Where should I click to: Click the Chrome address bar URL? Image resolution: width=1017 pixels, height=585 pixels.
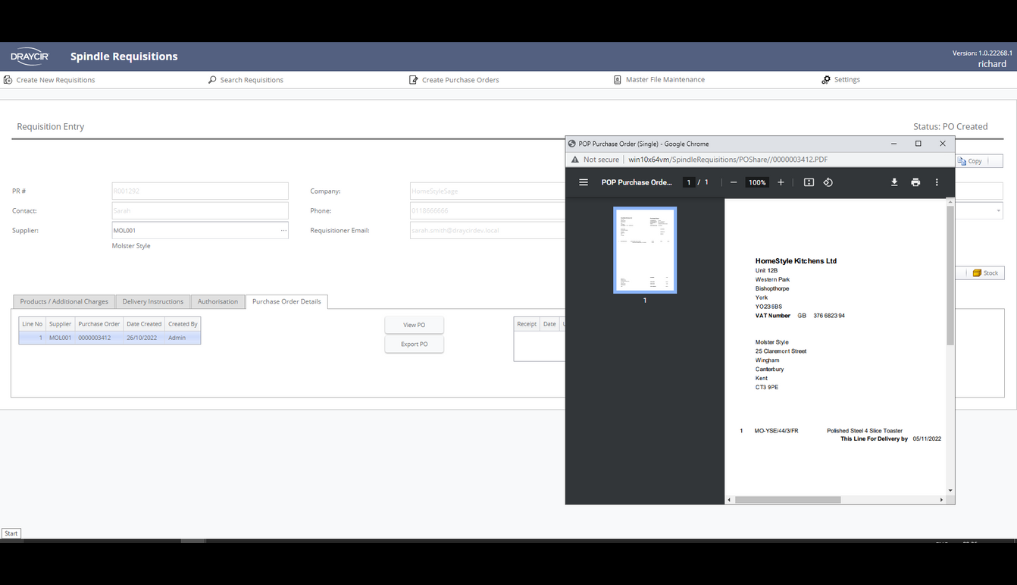coord(728,160)
